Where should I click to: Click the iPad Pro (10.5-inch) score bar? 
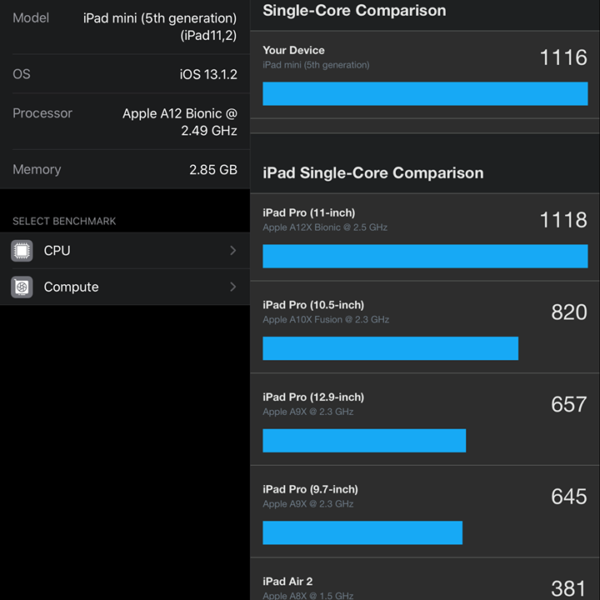390,348
